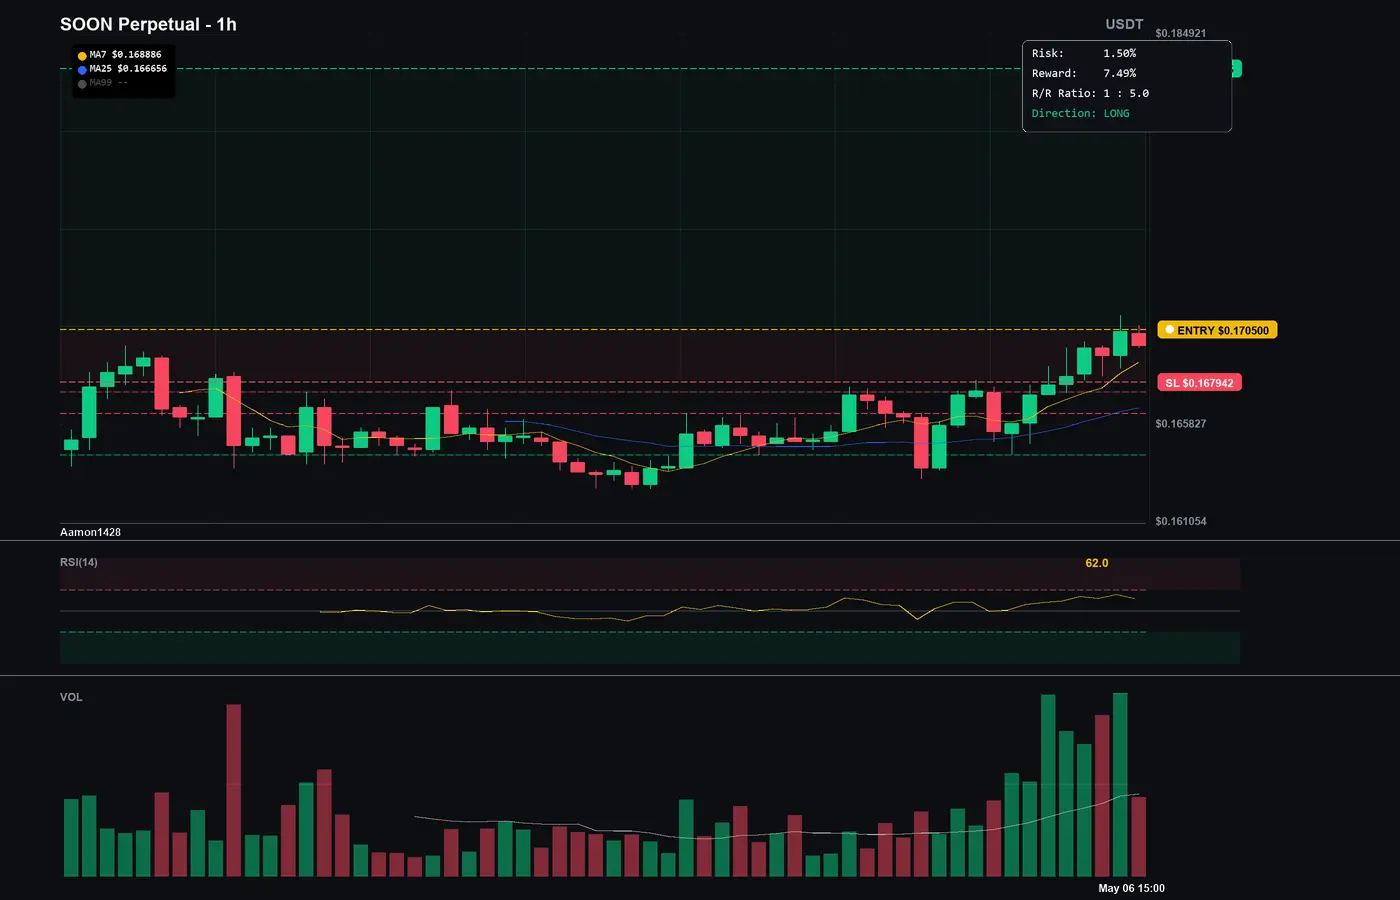This screenshot has width=1400, height=900.
Task: Click the gray MA99 legend dot
Action: (82, 84)
